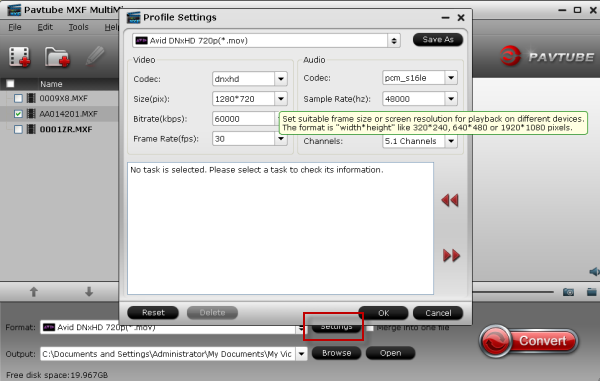The height and width of the screenshot is (381, 600).
Task: Click the Profile Settings dialog title icon
Action: [x=134, y=17]
